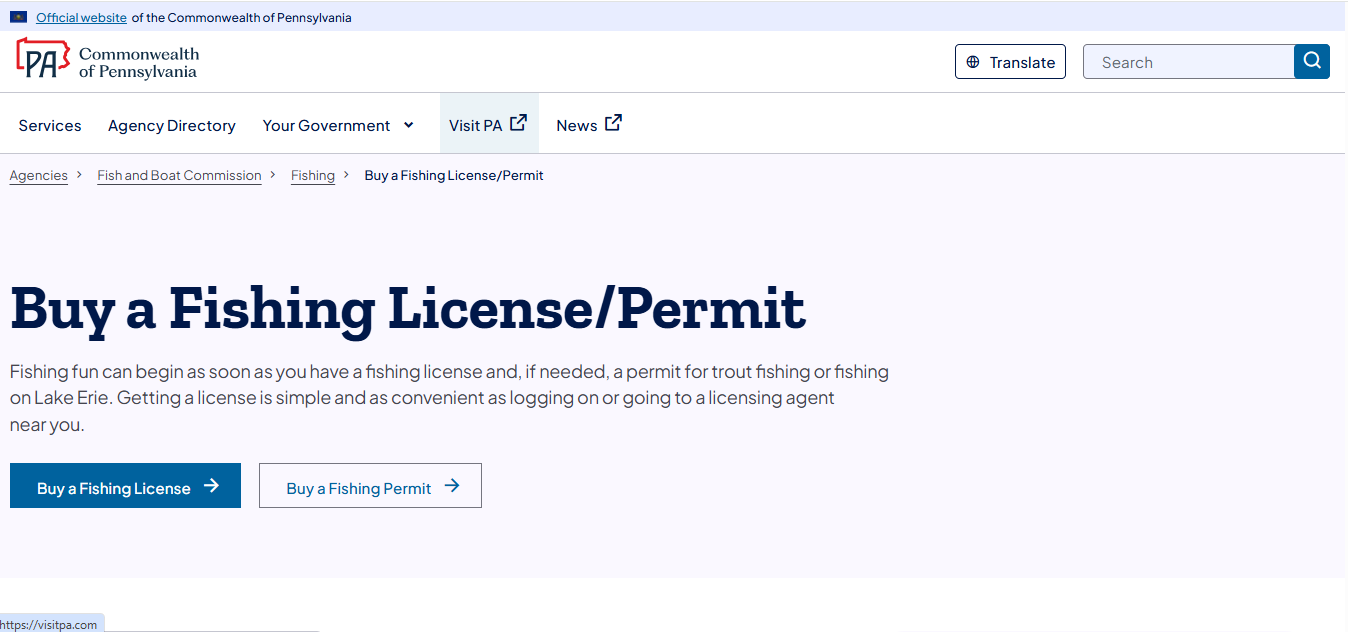Click Buy a Fishing Permit button
Screen dimensions: 1348x632
(370, 485)
